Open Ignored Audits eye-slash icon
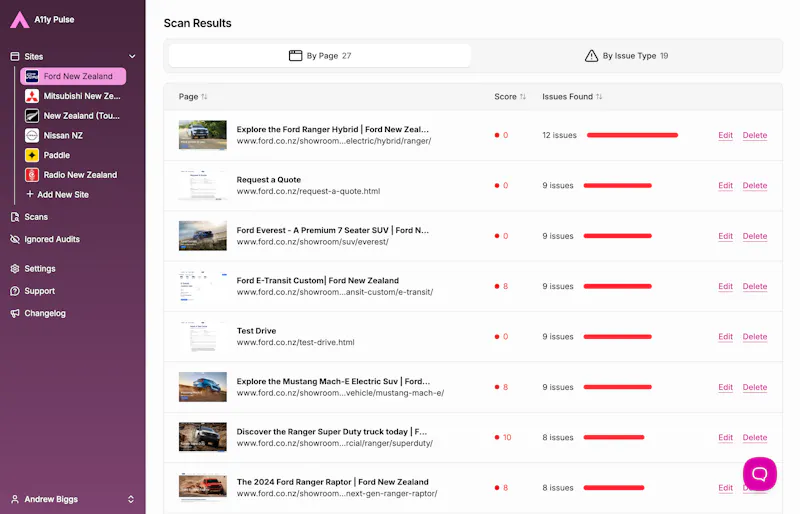Screen dimensions: 800x514 (15, 239)
